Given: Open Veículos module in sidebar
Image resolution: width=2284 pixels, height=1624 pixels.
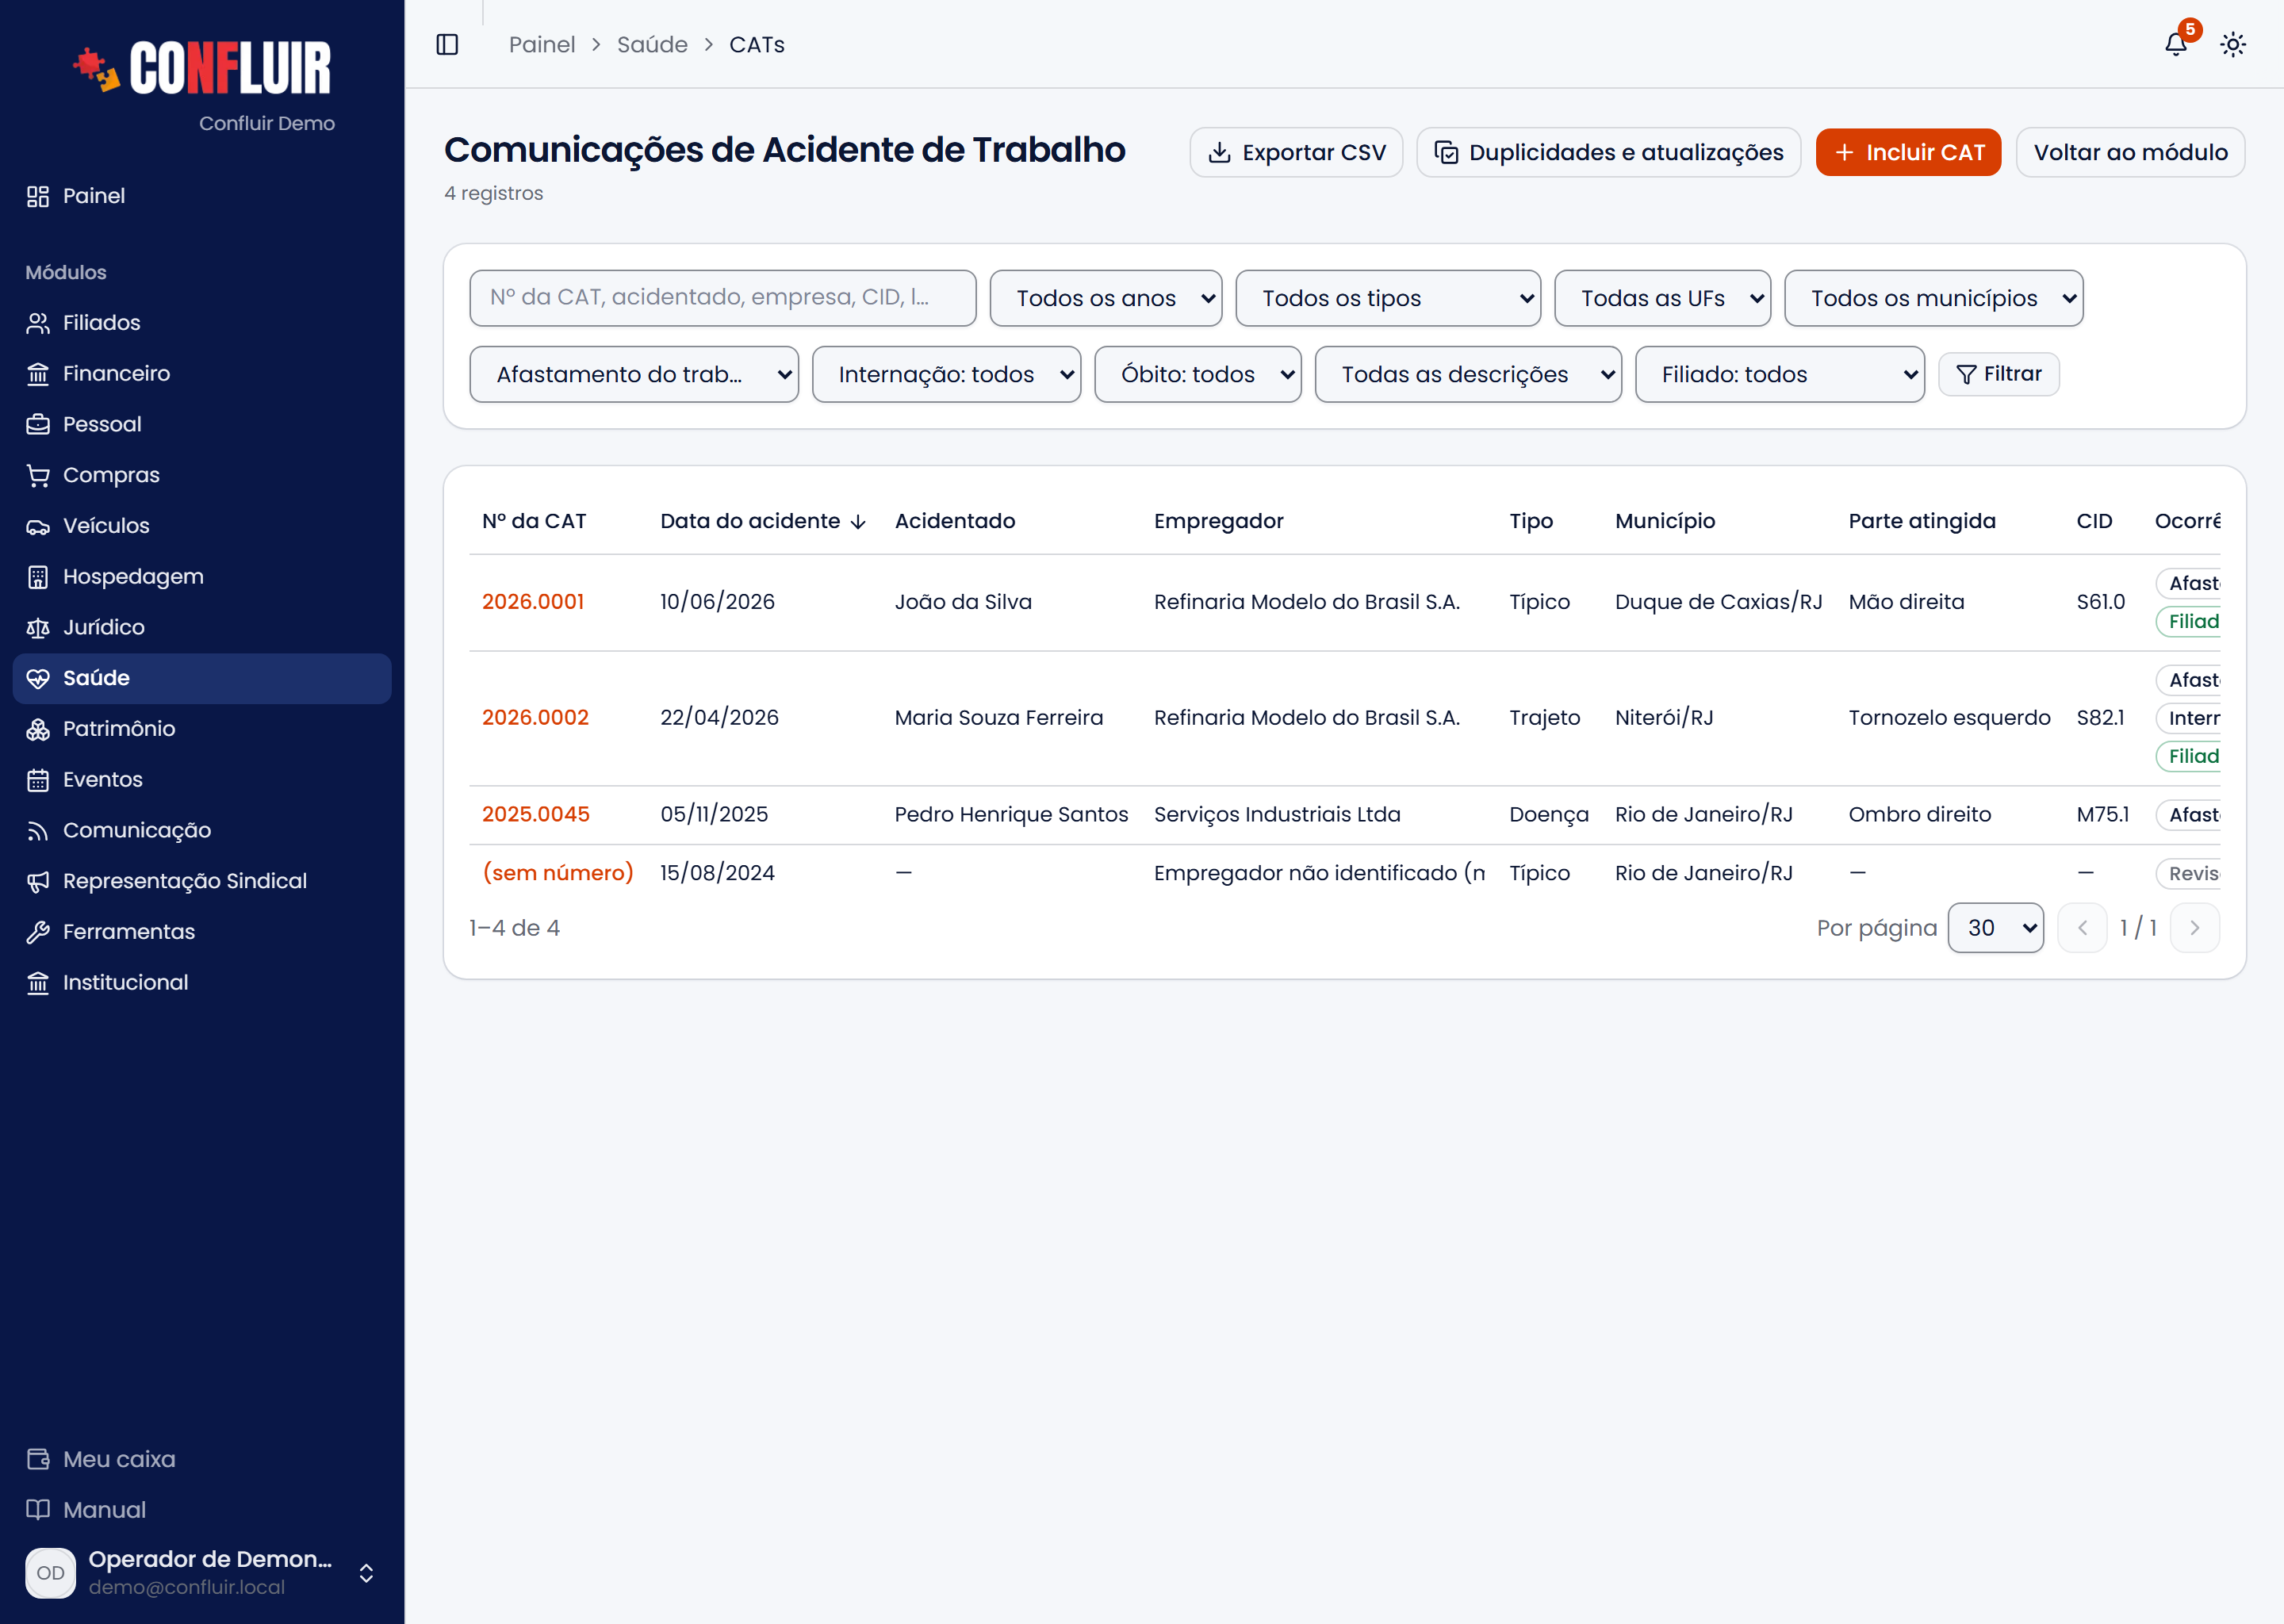Looking at the screenshot, I should [202, 526].
